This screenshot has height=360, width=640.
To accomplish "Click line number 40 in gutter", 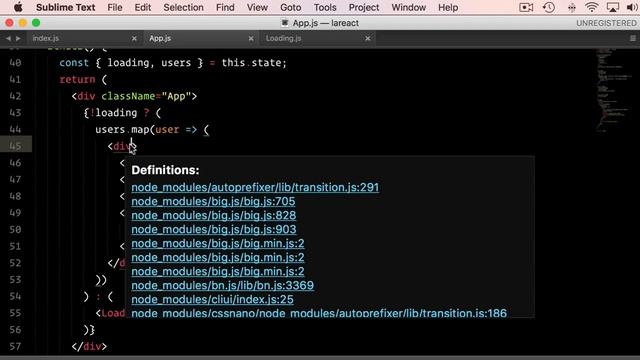I will [15, 62].
